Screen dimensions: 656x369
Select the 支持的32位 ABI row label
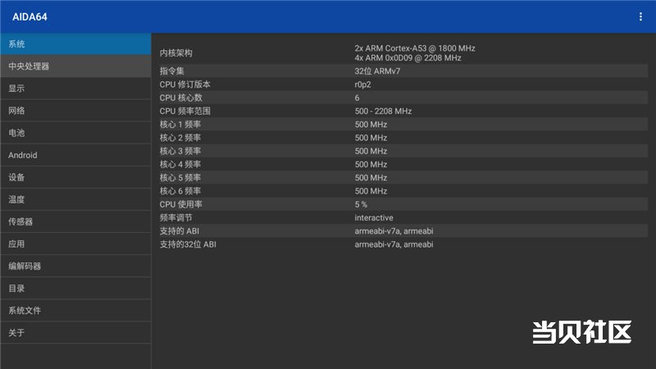point(188,245)
